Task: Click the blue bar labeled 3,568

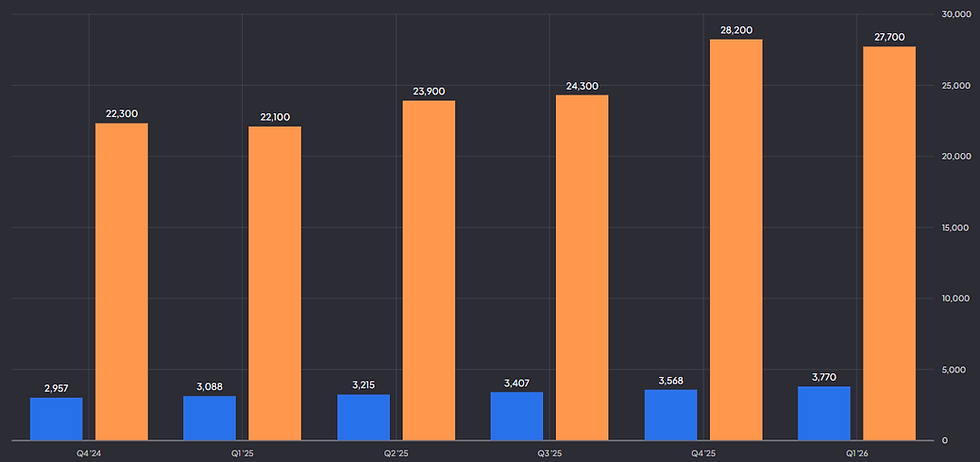Action: [671, 414]
